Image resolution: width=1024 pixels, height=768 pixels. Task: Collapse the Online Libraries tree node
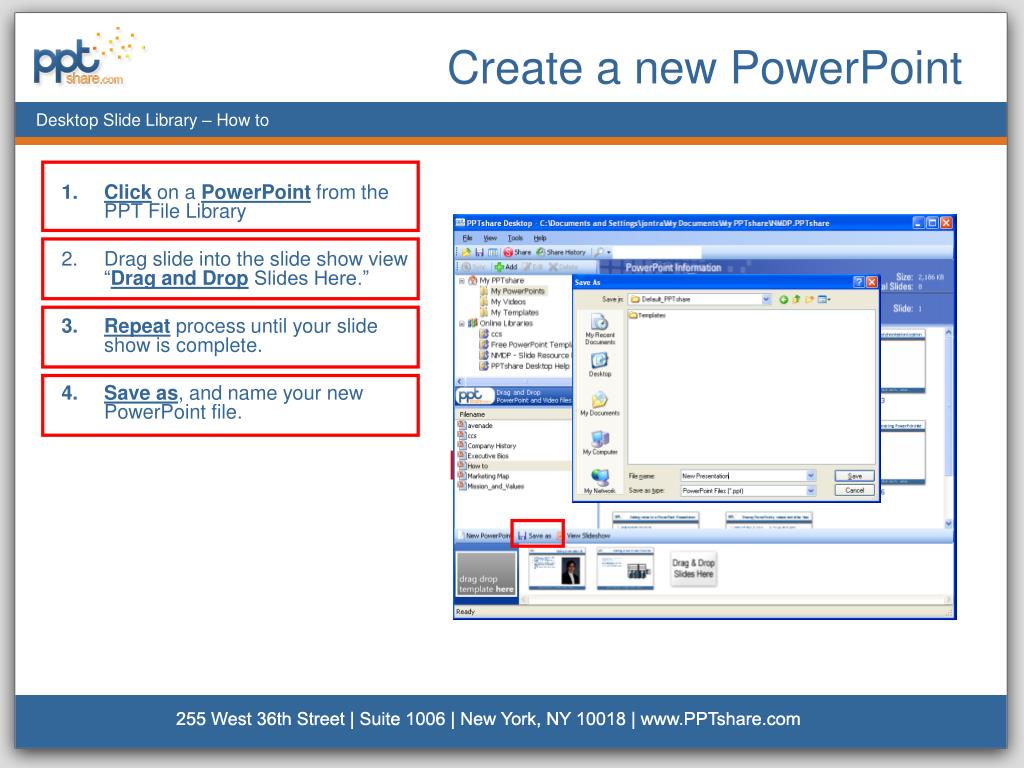pos(462,323)
